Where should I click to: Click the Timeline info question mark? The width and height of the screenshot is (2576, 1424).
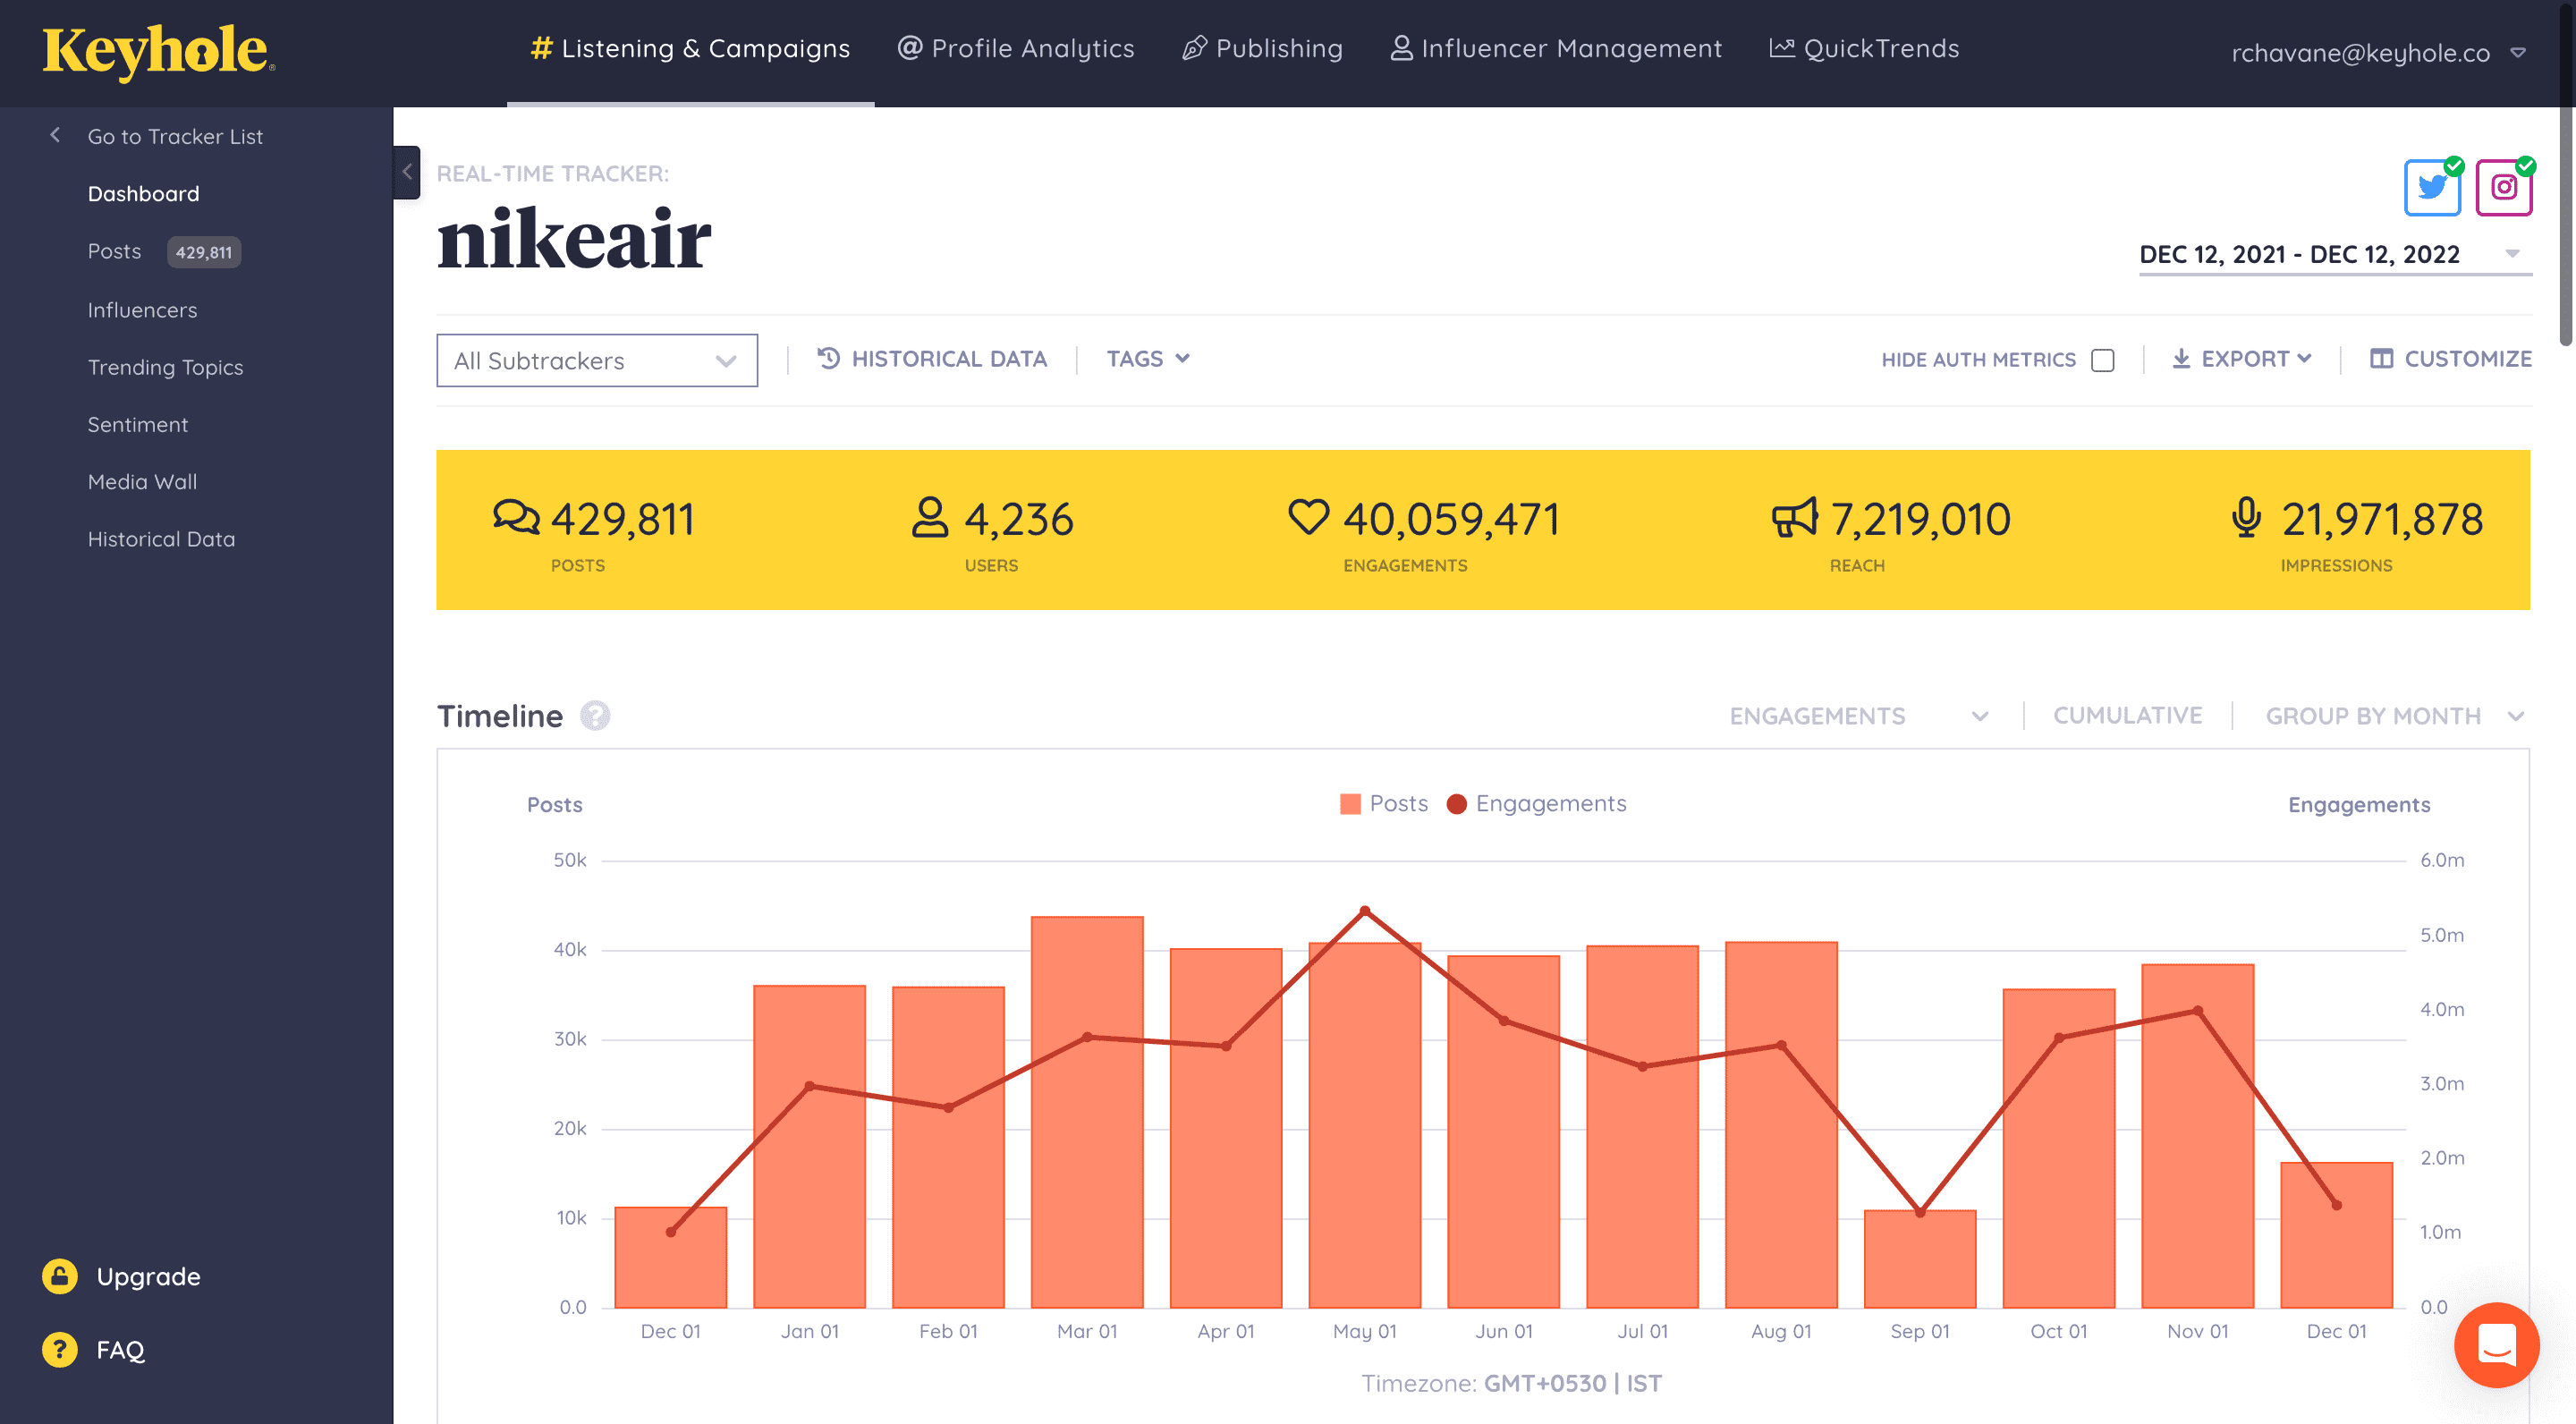(x=595, y=716)
